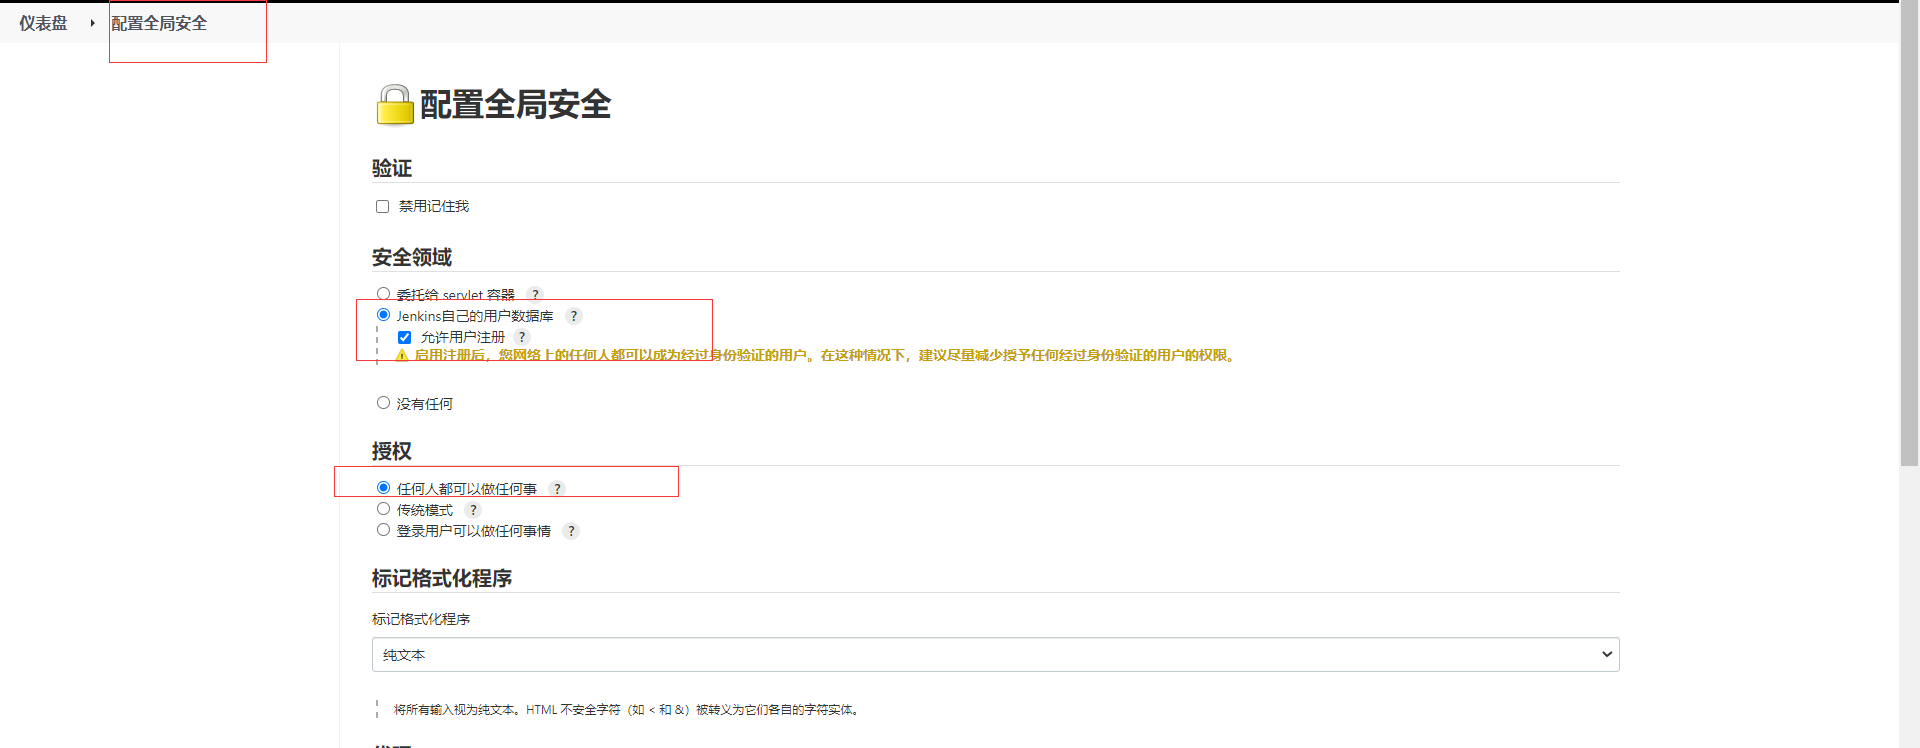Viewport: 1920px width, 748px height.
Task: Enable the 禁用记住我 checkbox
Action: click(x=382, y=206)
